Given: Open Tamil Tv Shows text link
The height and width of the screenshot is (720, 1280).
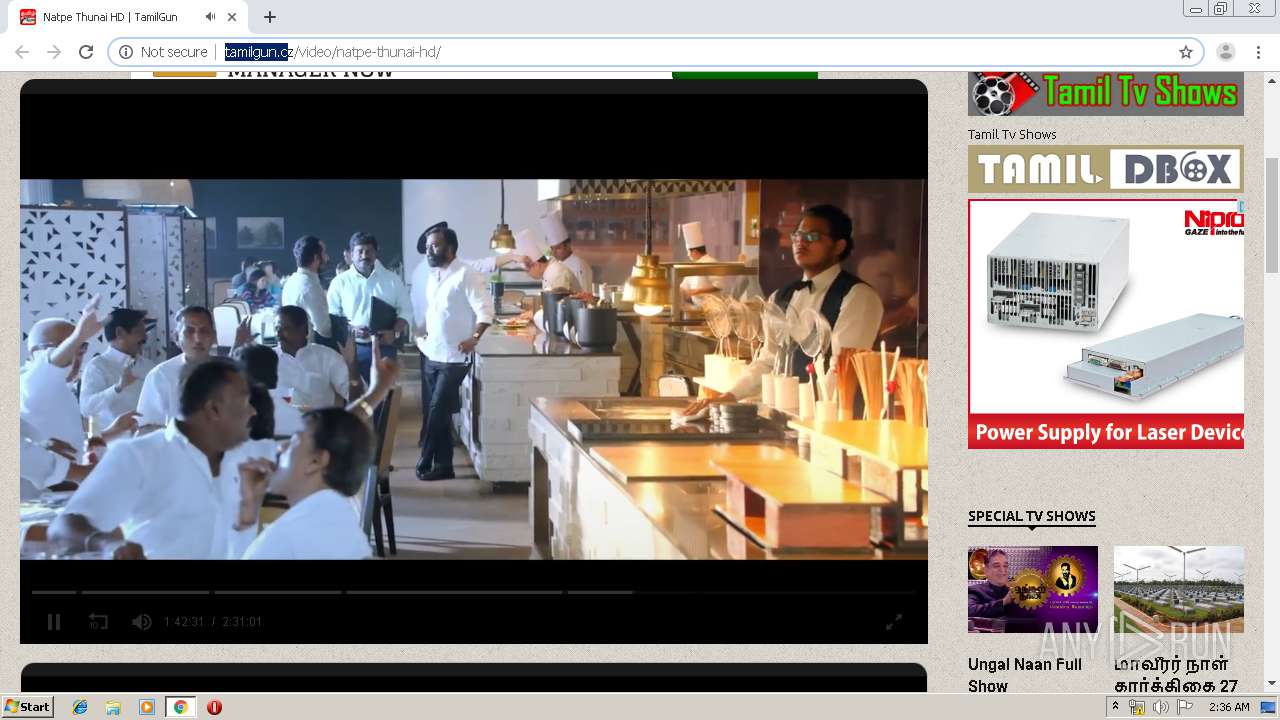Looking at the screenshot, I should (x=1012, y=134).
